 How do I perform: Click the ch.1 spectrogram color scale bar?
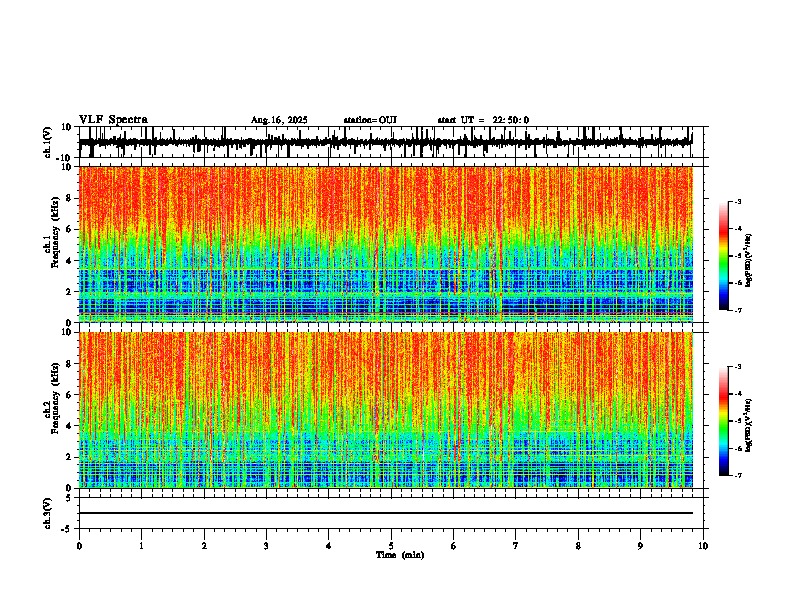pos(723,256)
